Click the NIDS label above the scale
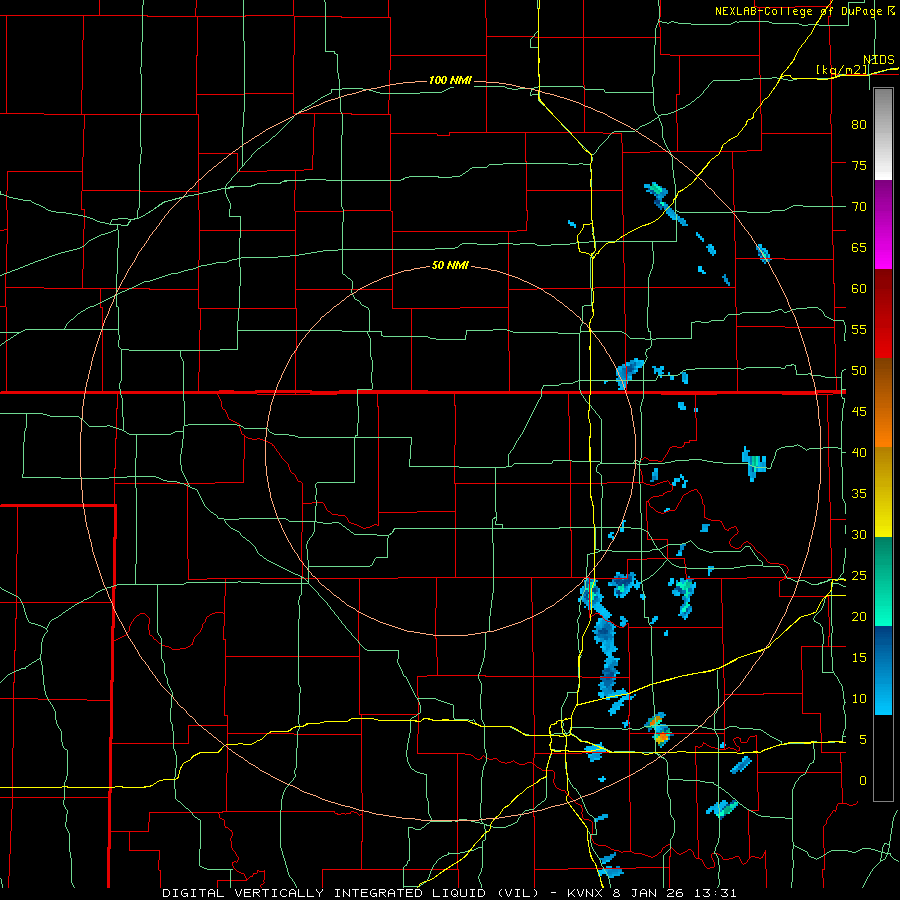 coord(879,60)
